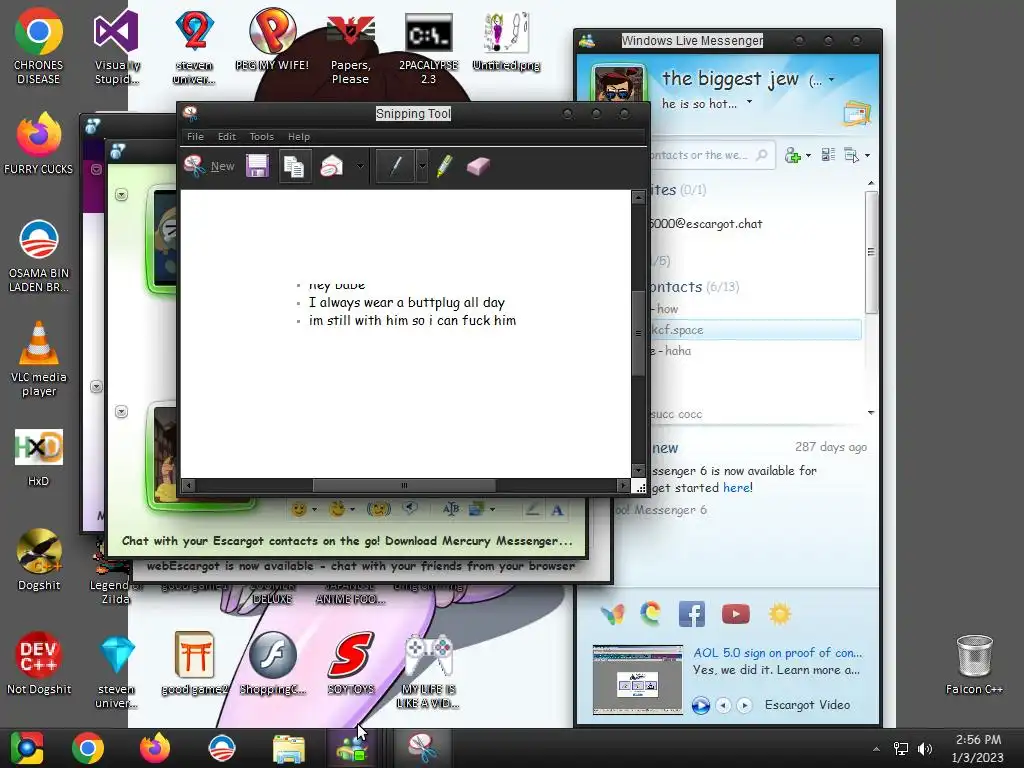Click contact list layout icon in Messenger
This screenshot has height=768, width=1024.
click(x=828, y=155)
